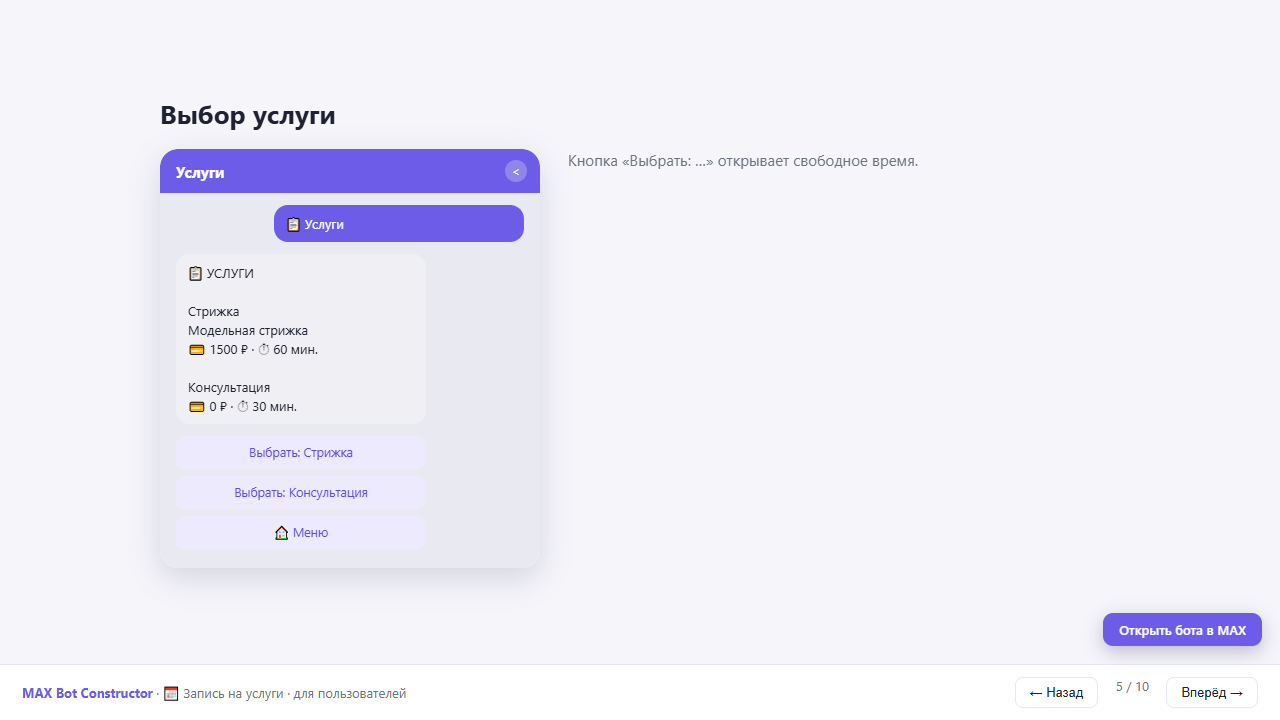The width and height of the screenshot is (1280, 720).
Task: Choose the Выбрать: Консультация button
Action: pos(301,493)
